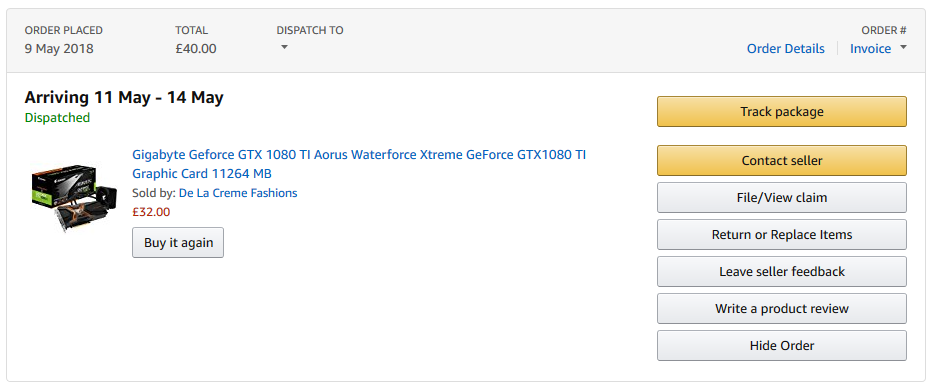Click the Buy it again button
This screenshot has width=933, height=388.
[x=178, y=243]
